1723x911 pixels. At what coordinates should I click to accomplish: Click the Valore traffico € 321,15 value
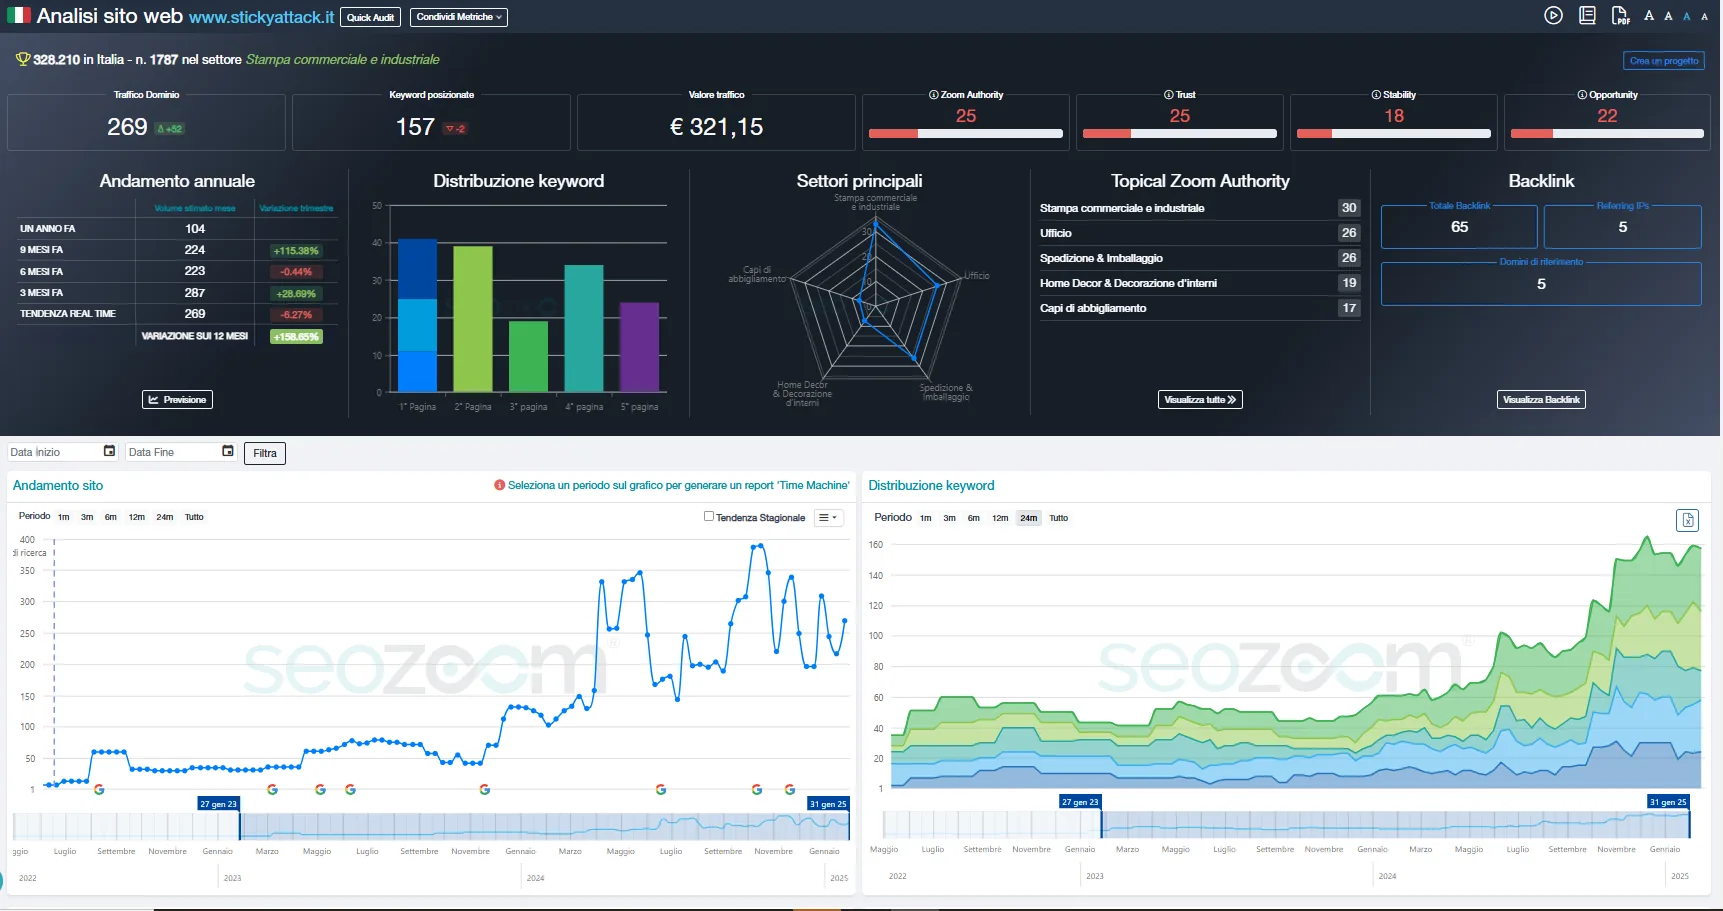(716, 127)
